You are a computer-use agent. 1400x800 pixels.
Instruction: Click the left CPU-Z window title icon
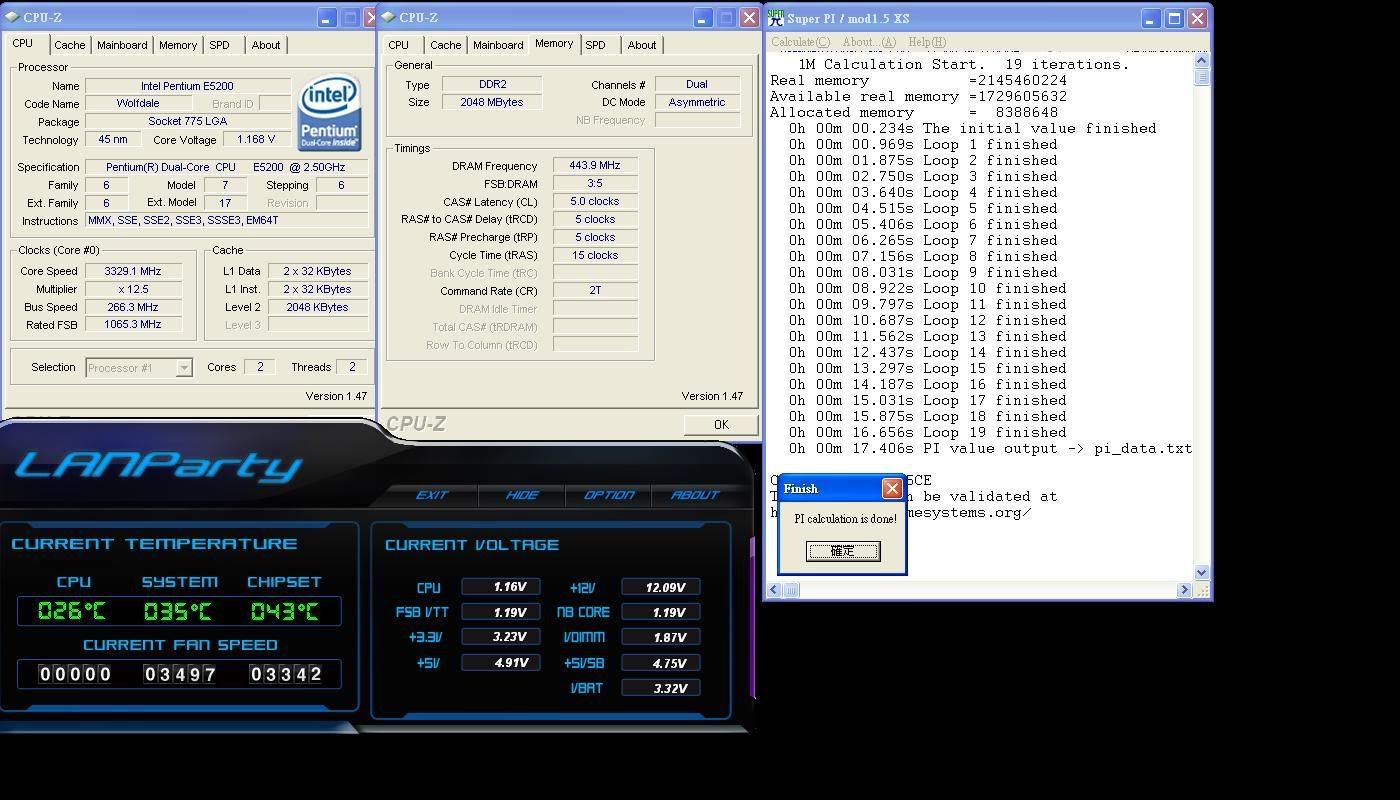pyautogui.click(x=10, y=17)
